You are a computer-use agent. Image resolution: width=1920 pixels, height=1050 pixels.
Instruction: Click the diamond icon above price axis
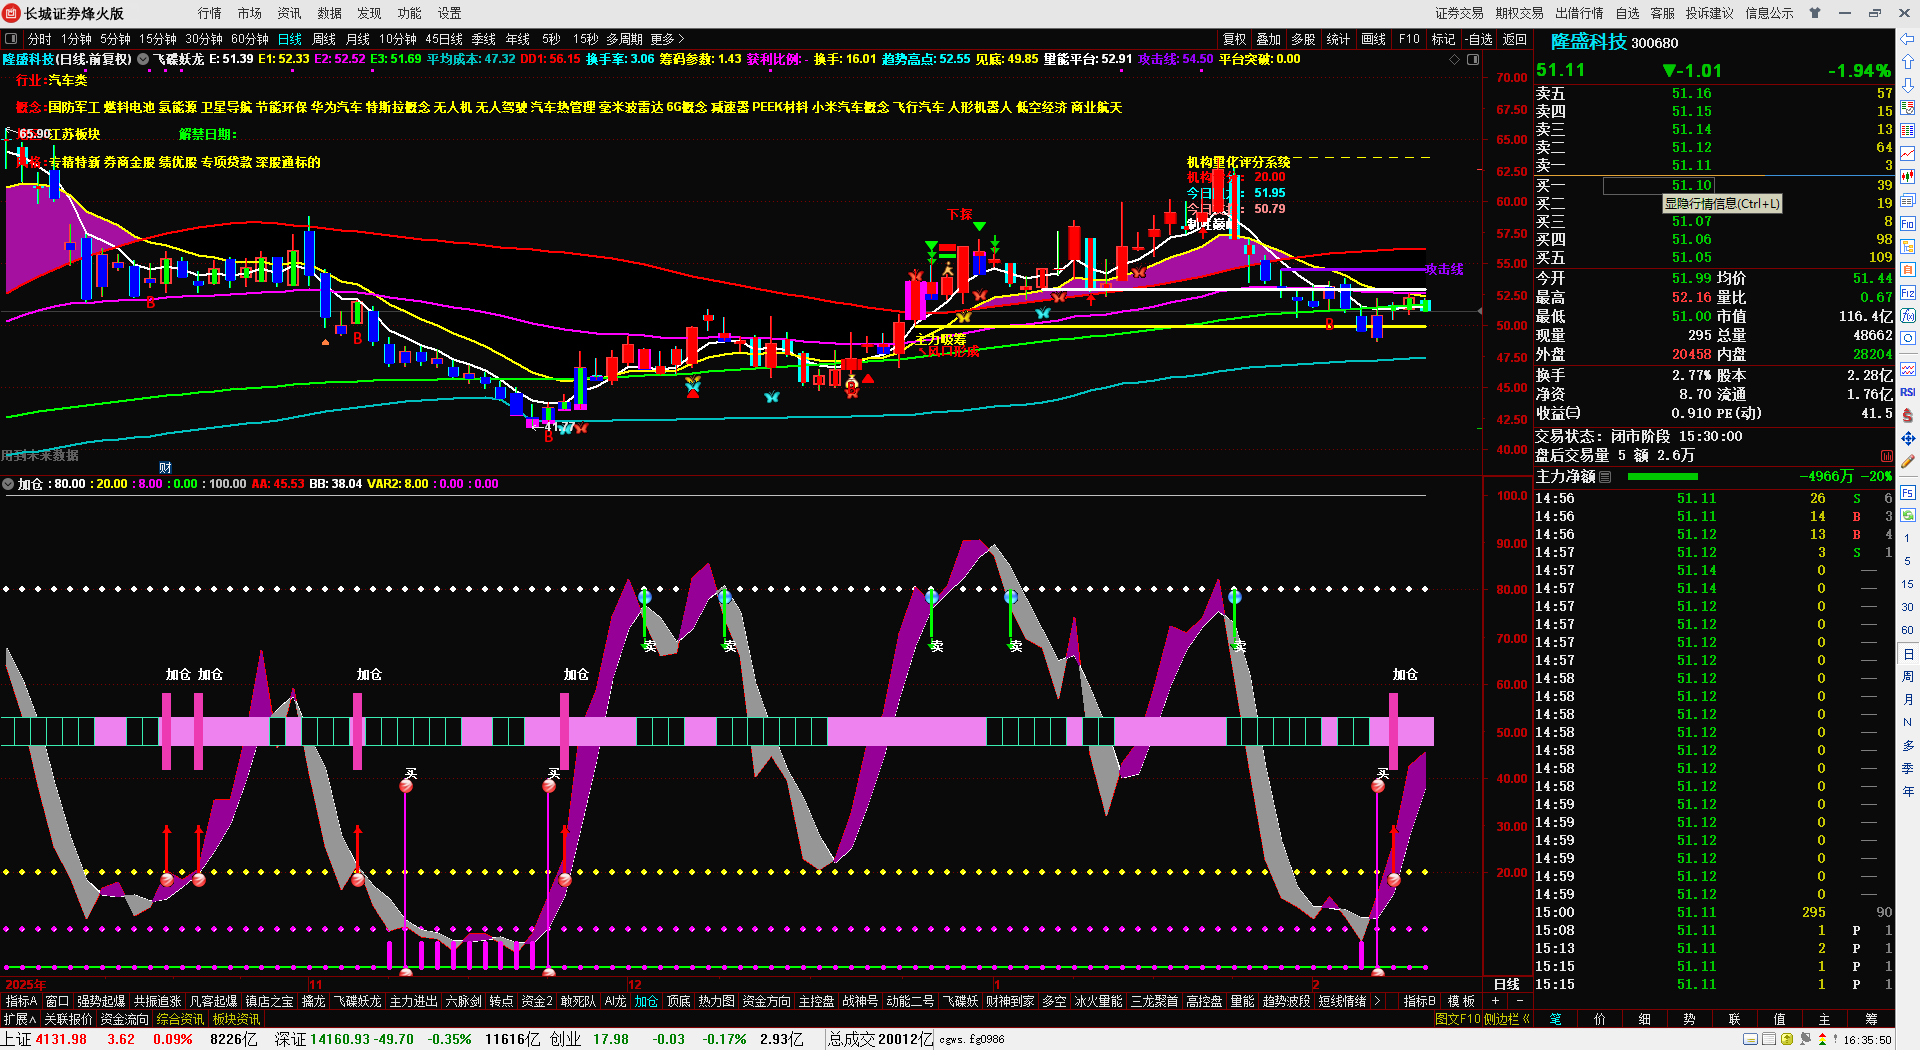(1454, 60)
